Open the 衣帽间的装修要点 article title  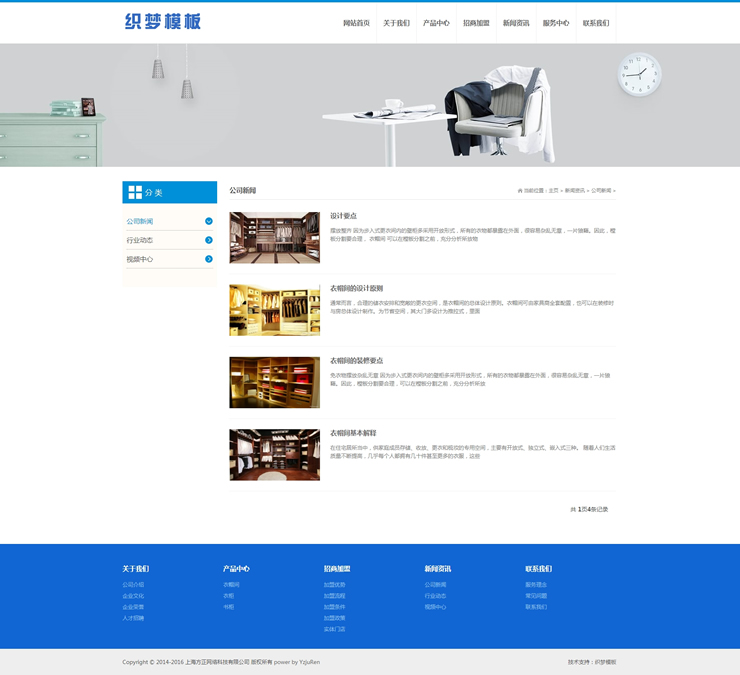click(x=356, y=360)
